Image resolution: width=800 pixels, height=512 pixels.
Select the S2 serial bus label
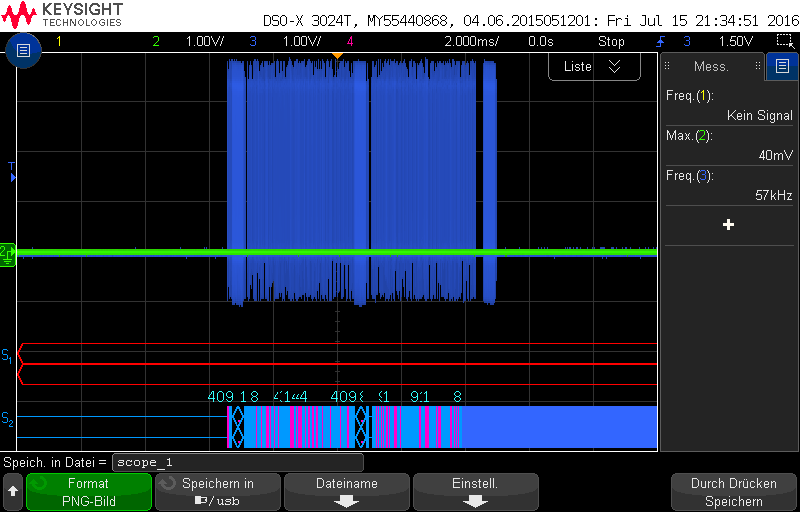coord(7,419)
